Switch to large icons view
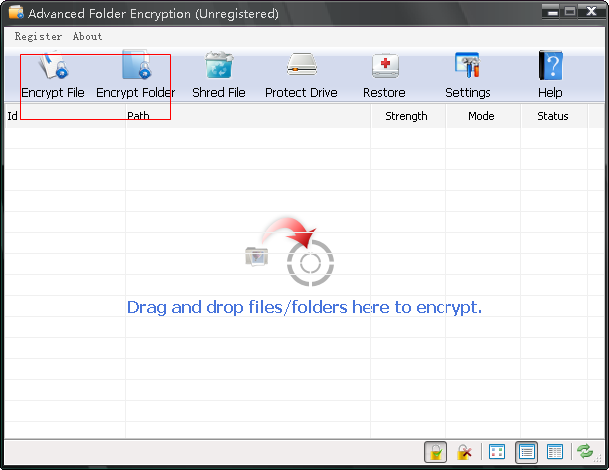 pyautogui.click(x=497, y=452)
